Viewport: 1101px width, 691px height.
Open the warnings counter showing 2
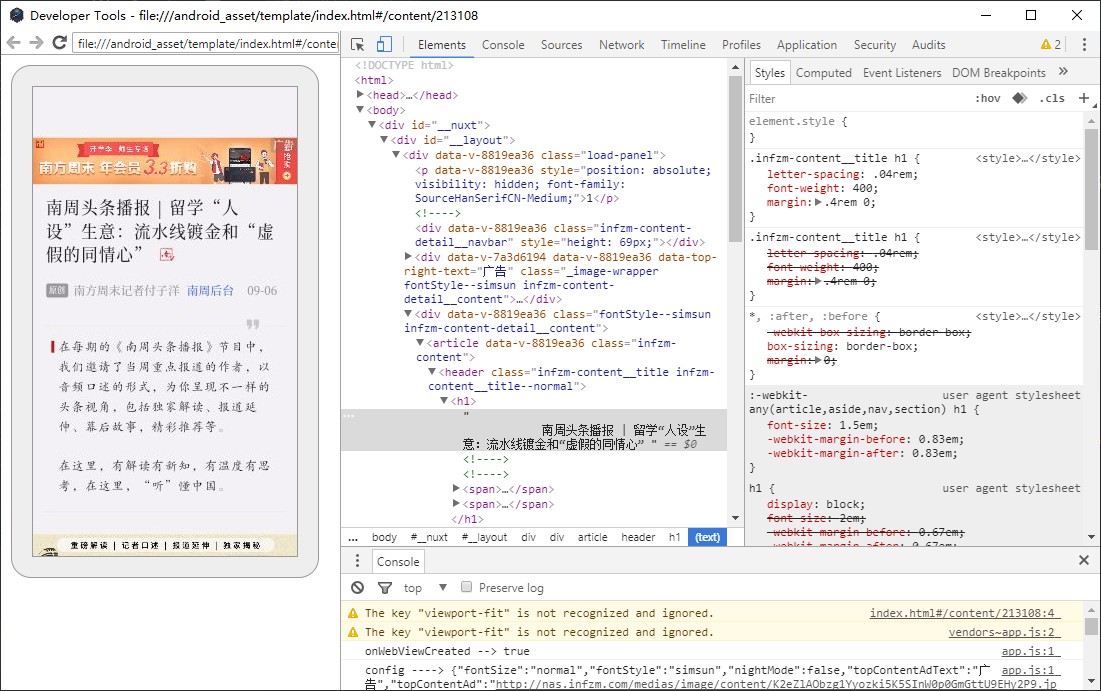point(1051,44)
